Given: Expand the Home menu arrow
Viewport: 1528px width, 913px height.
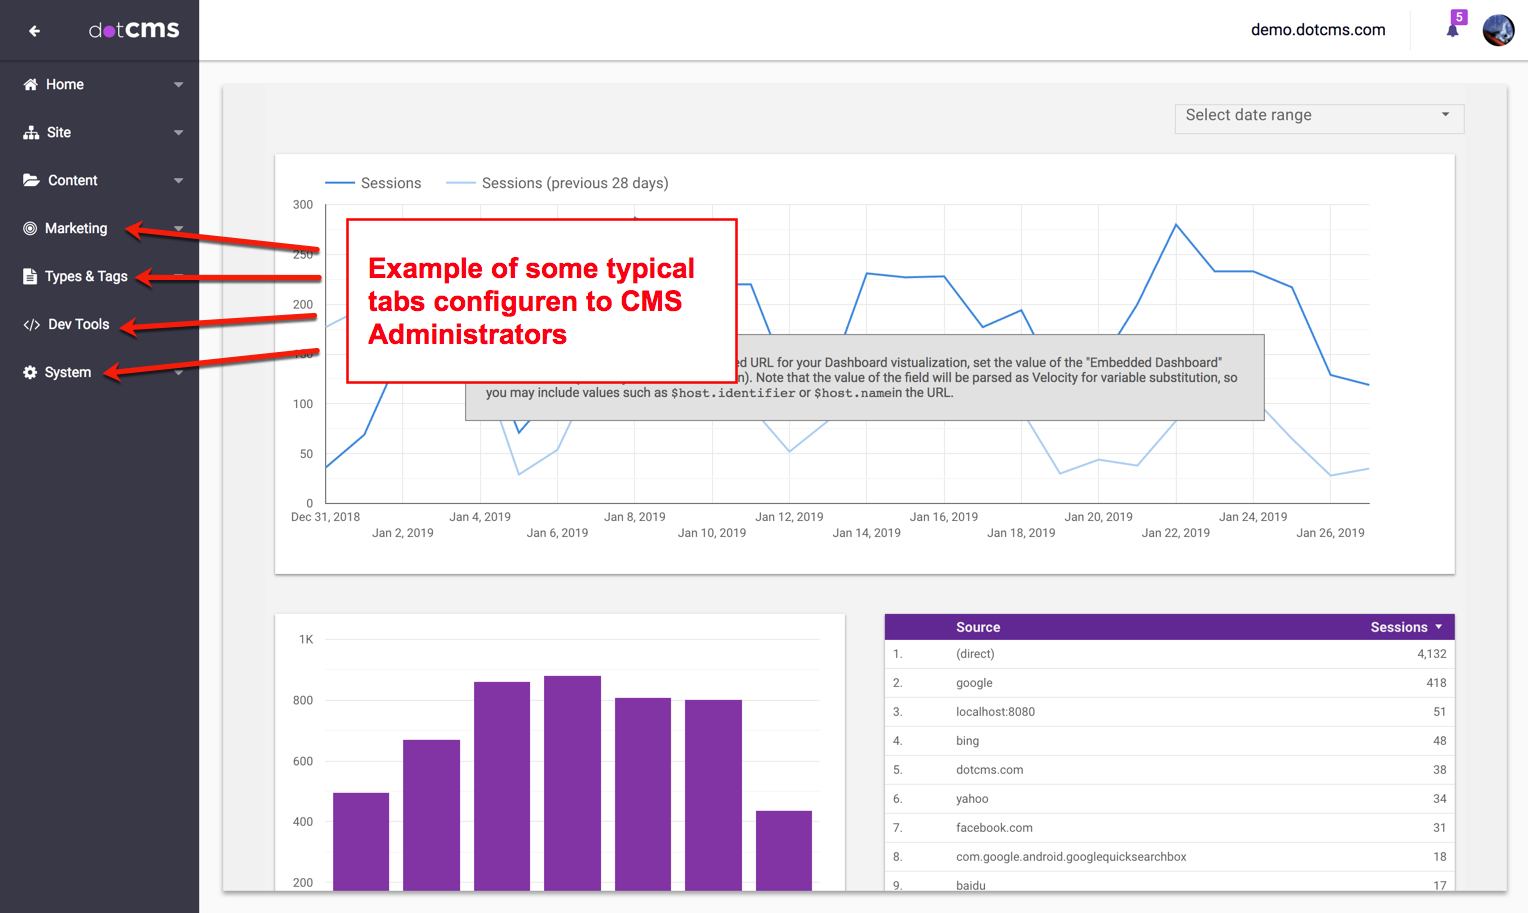Looking at the screenshot, I should pyautogui.click(x=178, y=85).
